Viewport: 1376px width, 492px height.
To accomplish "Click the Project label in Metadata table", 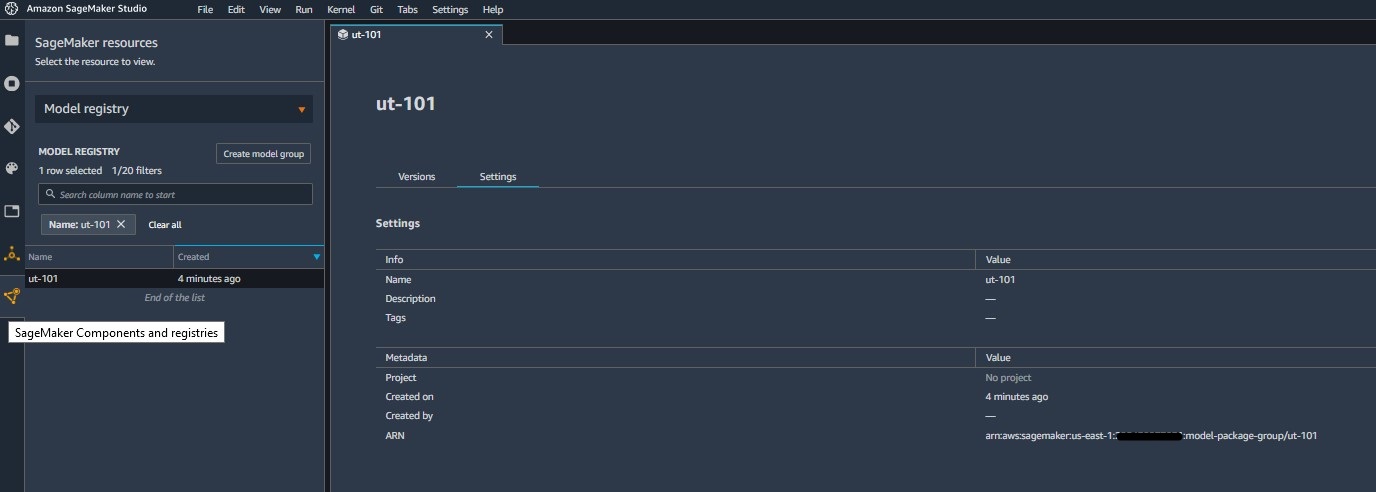I will point(401,378).
